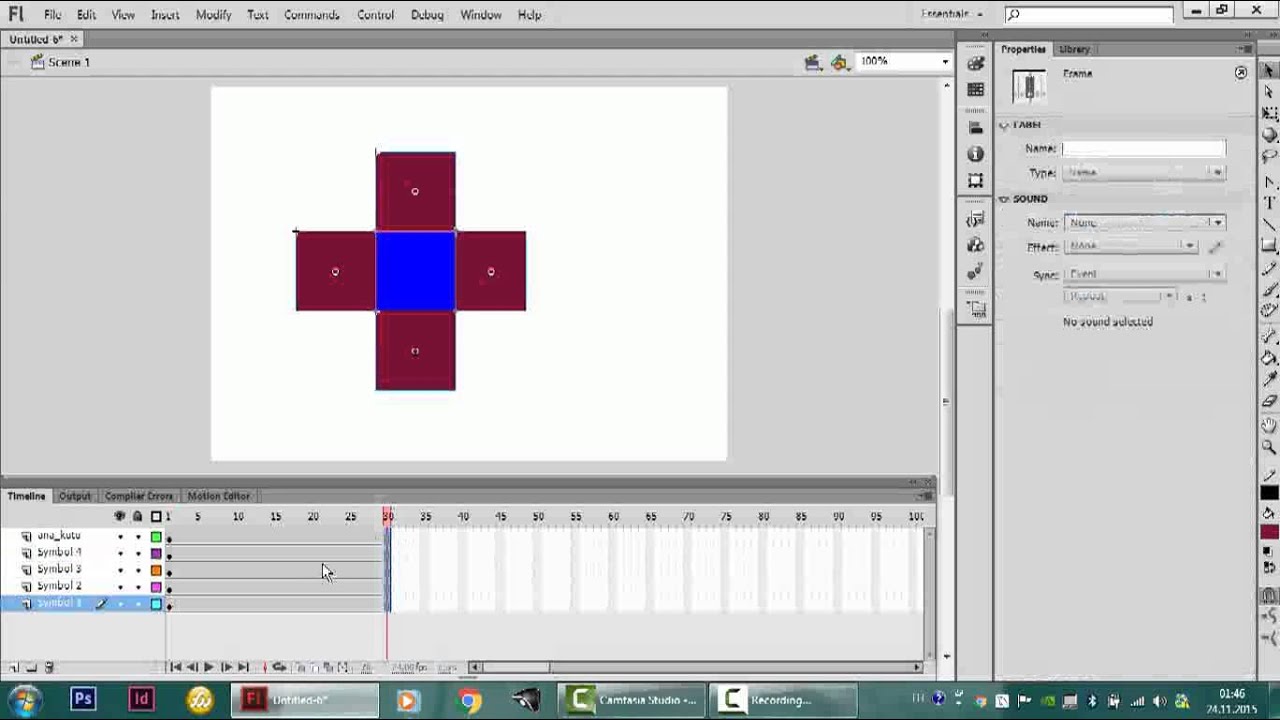Select the Symbol 3 layer
This screenshot has width=1280, height=720.
59,570
